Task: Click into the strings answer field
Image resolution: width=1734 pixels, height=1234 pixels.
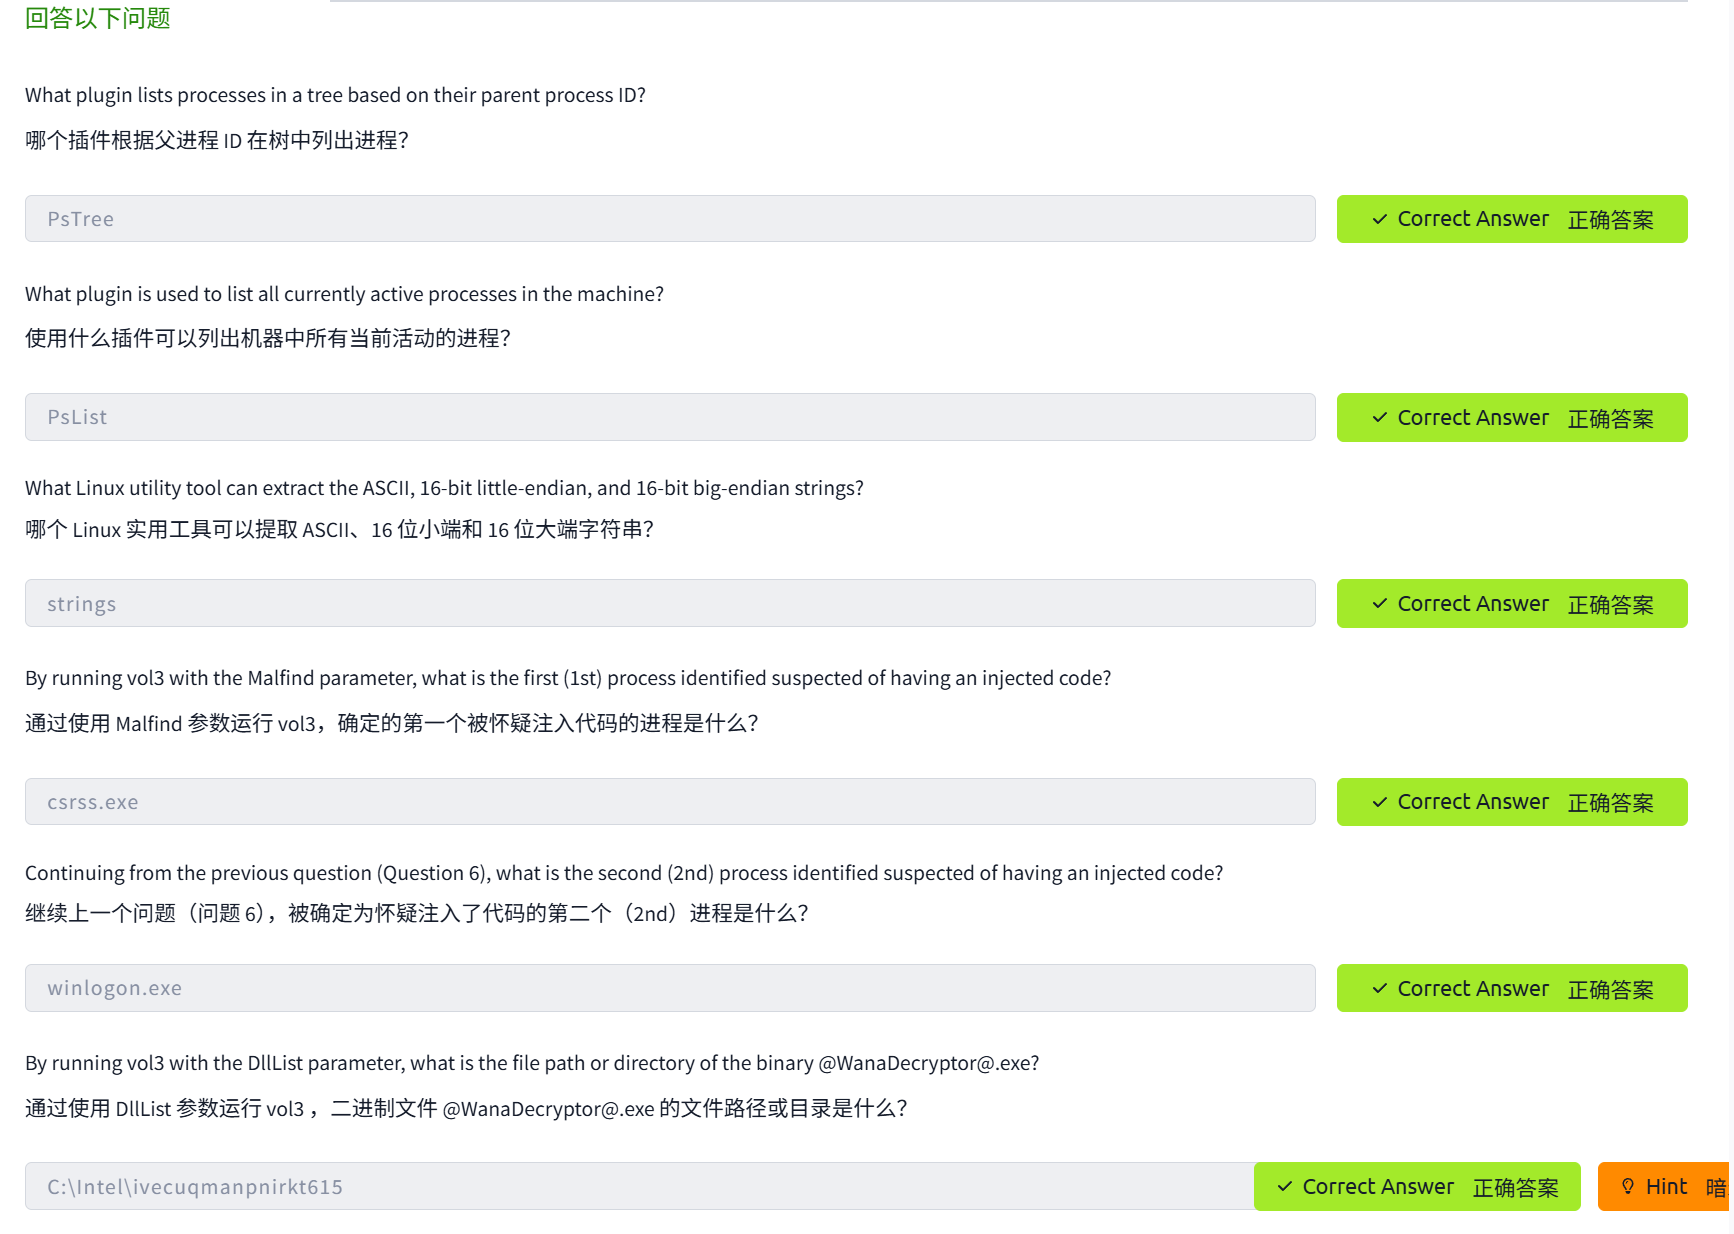Action: point(670,604)
